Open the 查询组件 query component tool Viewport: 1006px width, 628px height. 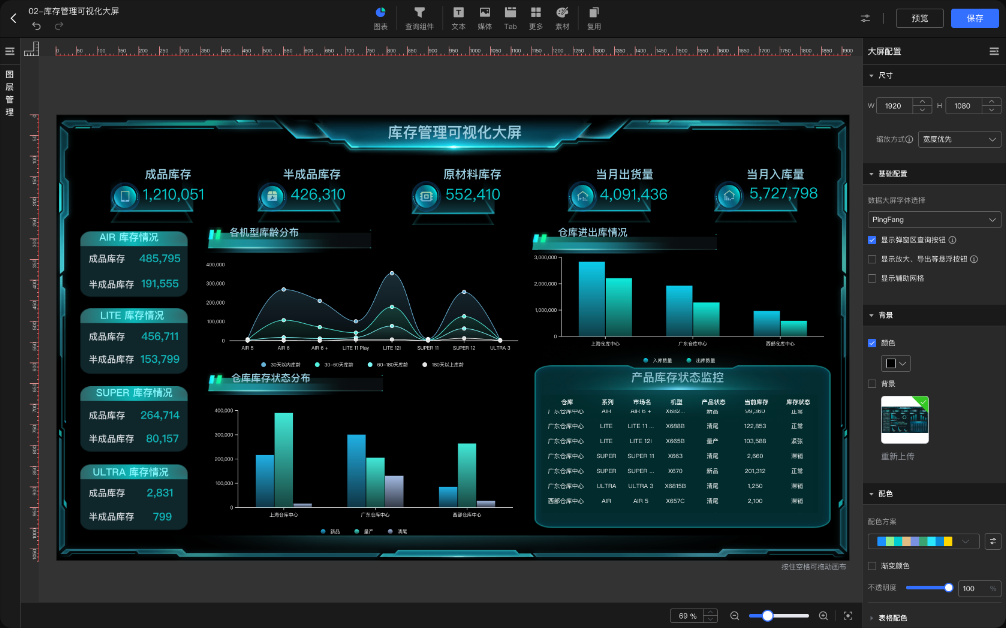422,17
